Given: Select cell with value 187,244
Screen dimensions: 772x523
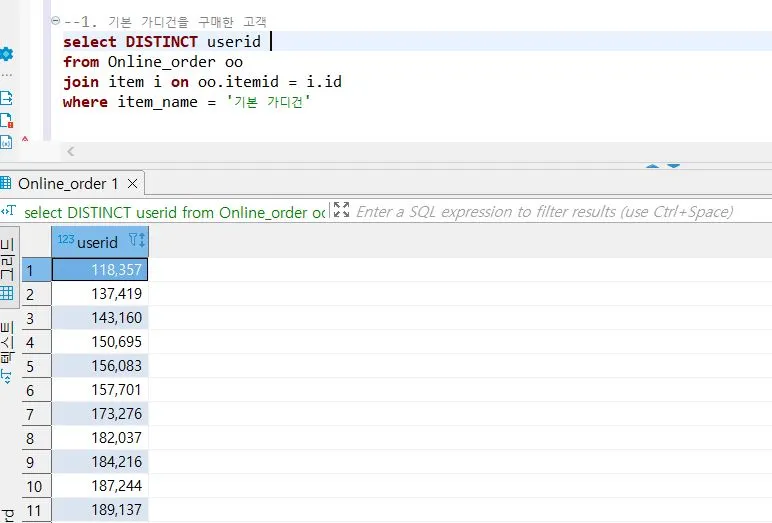Looking at the screenshot, I should point(100,487).
